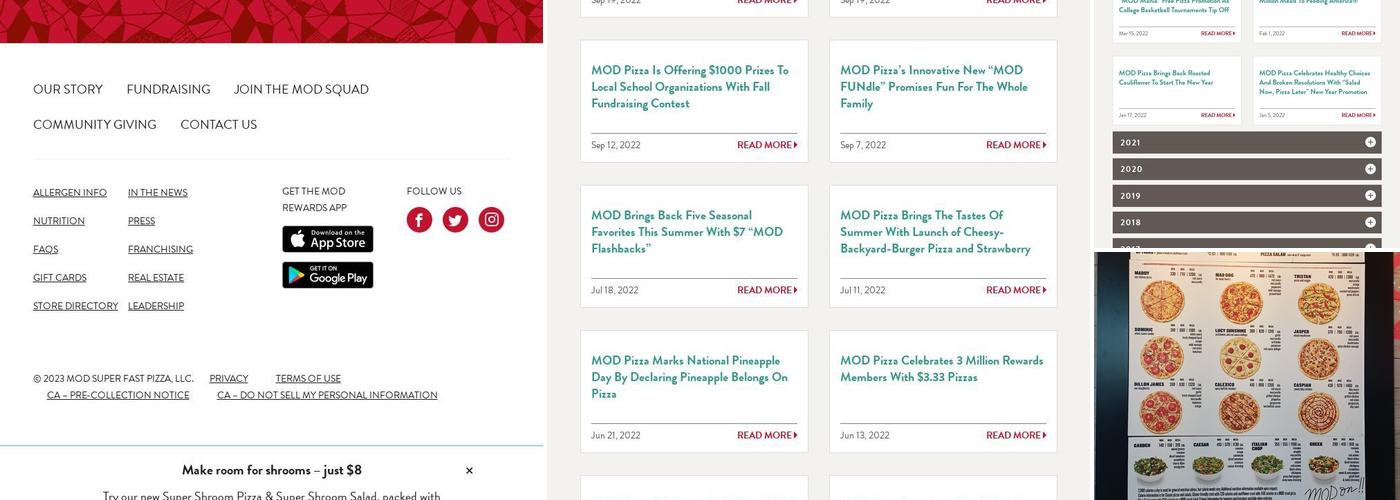Open the pizza menu board photo
This screenshot has width=1400, height=500.
pyautogui.click(x=1246, y=375)
